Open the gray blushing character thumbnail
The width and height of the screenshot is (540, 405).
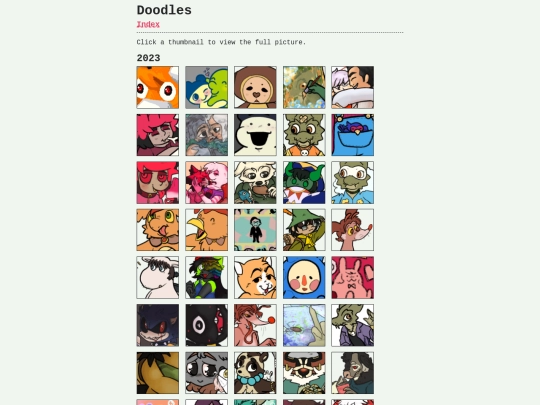pyautogui.click(x=207, y=373)
